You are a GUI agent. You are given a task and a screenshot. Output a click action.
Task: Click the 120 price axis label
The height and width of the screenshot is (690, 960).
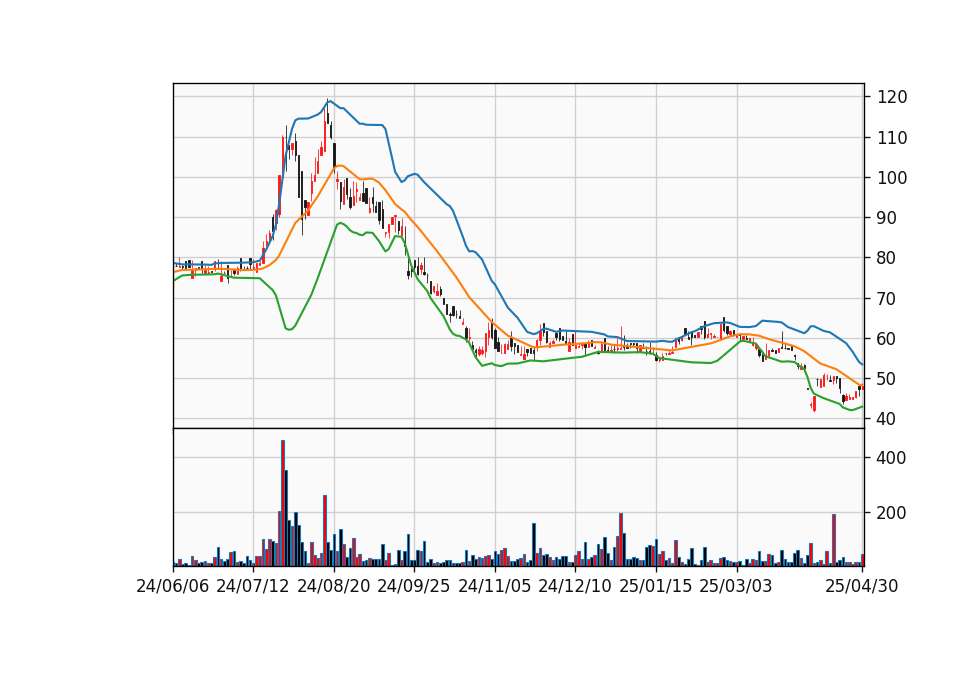[x=892, y=97]
